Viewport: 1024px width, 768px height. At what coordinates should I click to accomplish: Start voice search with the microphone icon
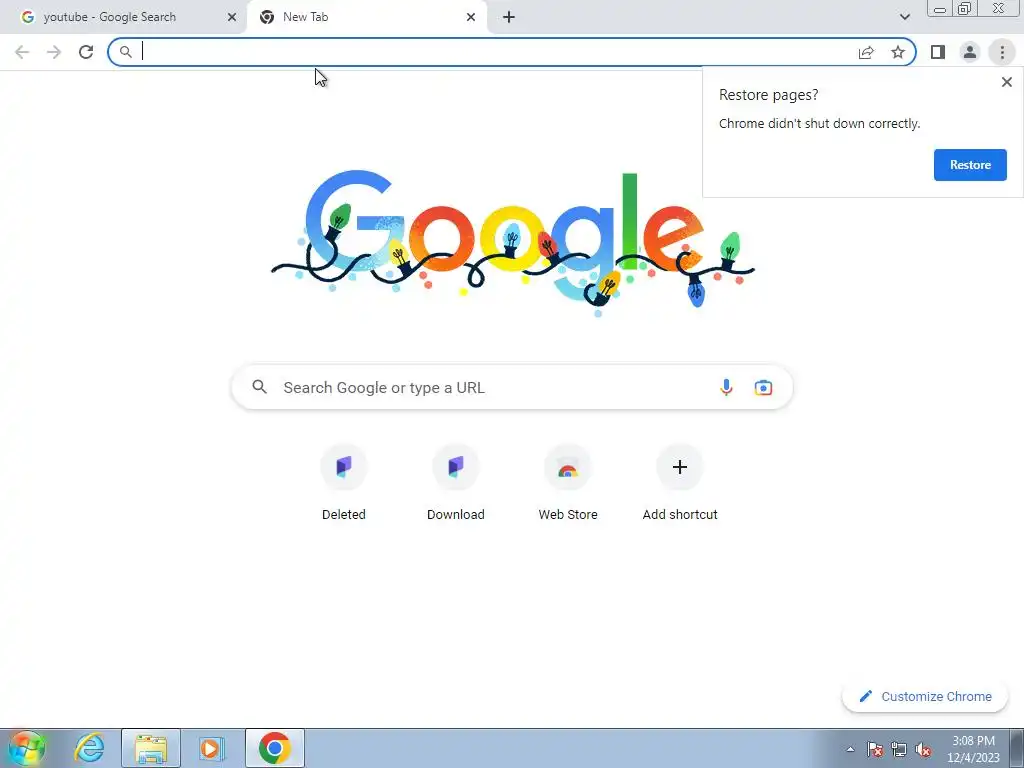726,387
